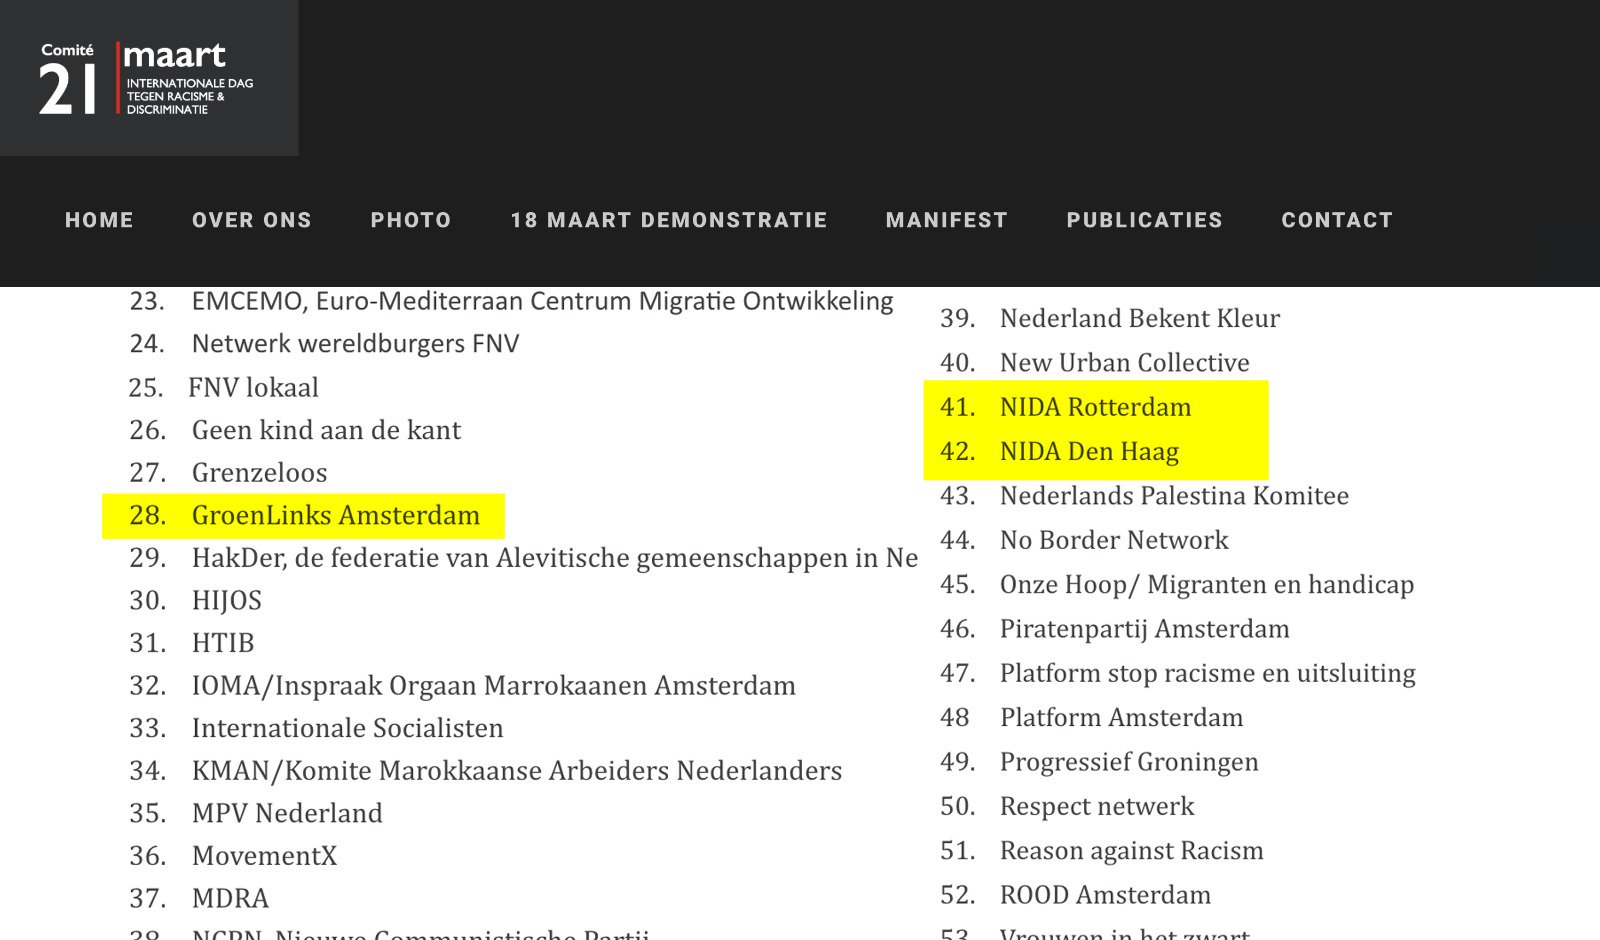Select entry Reason against Racism
This screenshot has height=940, width=1600.
[1102, 851]
